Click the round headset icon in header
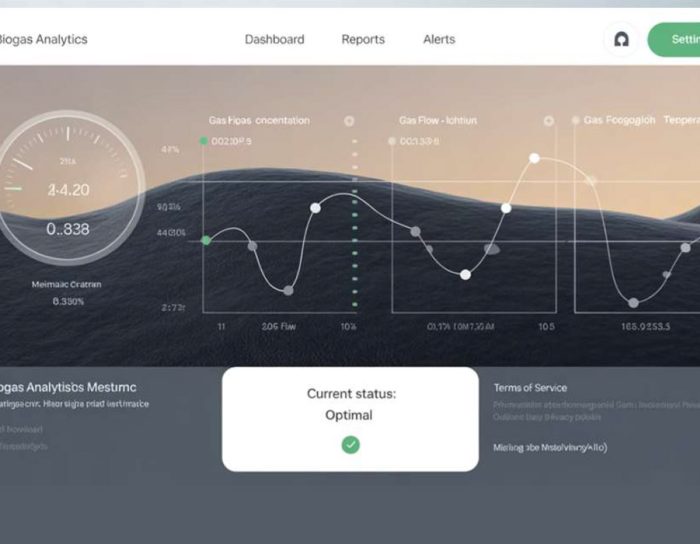 pyautogui.click(x=621, y=40)
